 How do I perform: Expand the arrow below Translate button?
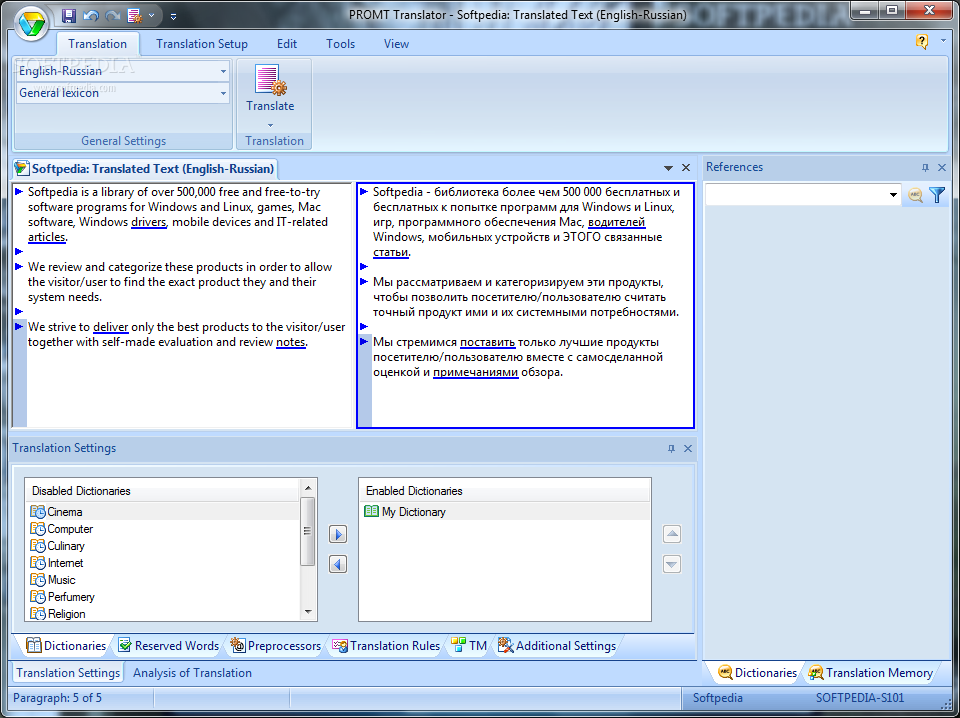coord(271,125)
